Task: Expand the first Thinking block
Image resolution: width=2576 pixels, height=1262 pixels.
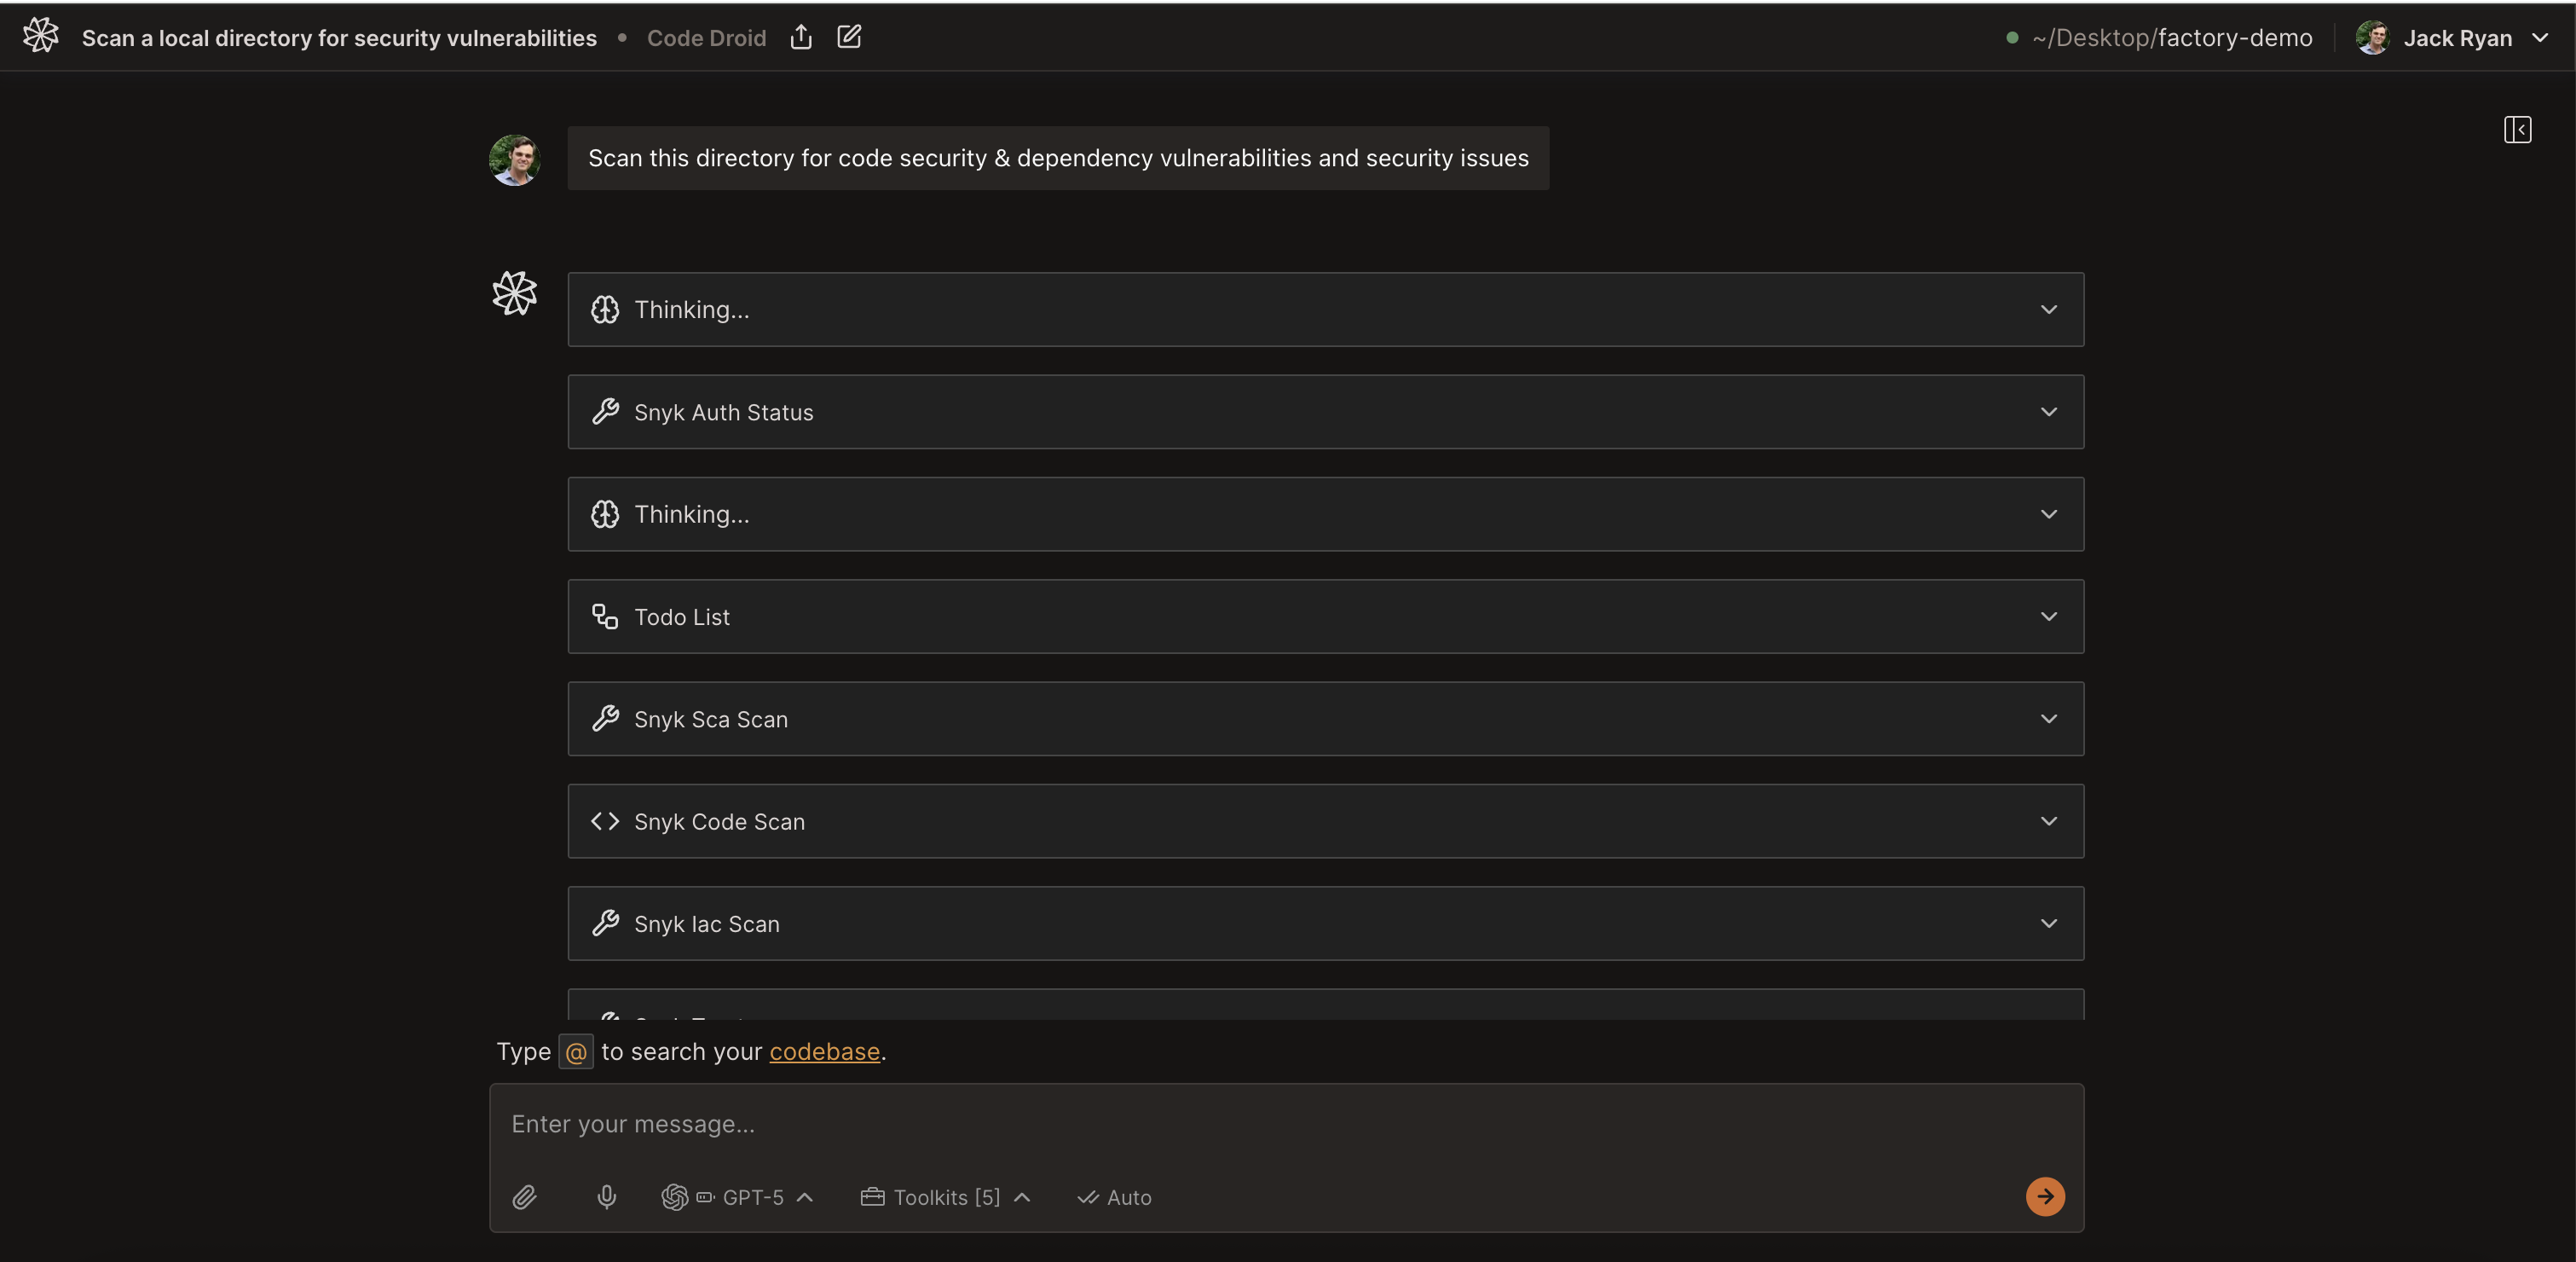Action: click(1325, 310)
